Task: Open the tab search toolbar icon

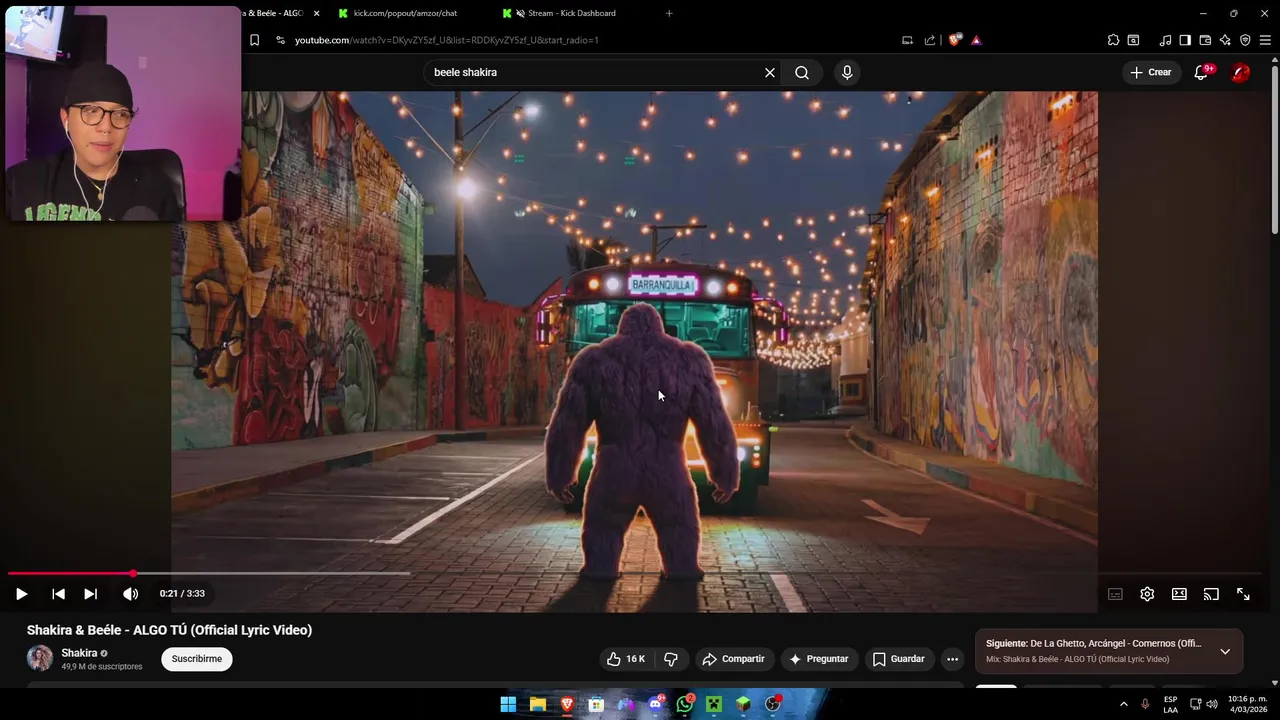Action: [x=1133, y=40]
